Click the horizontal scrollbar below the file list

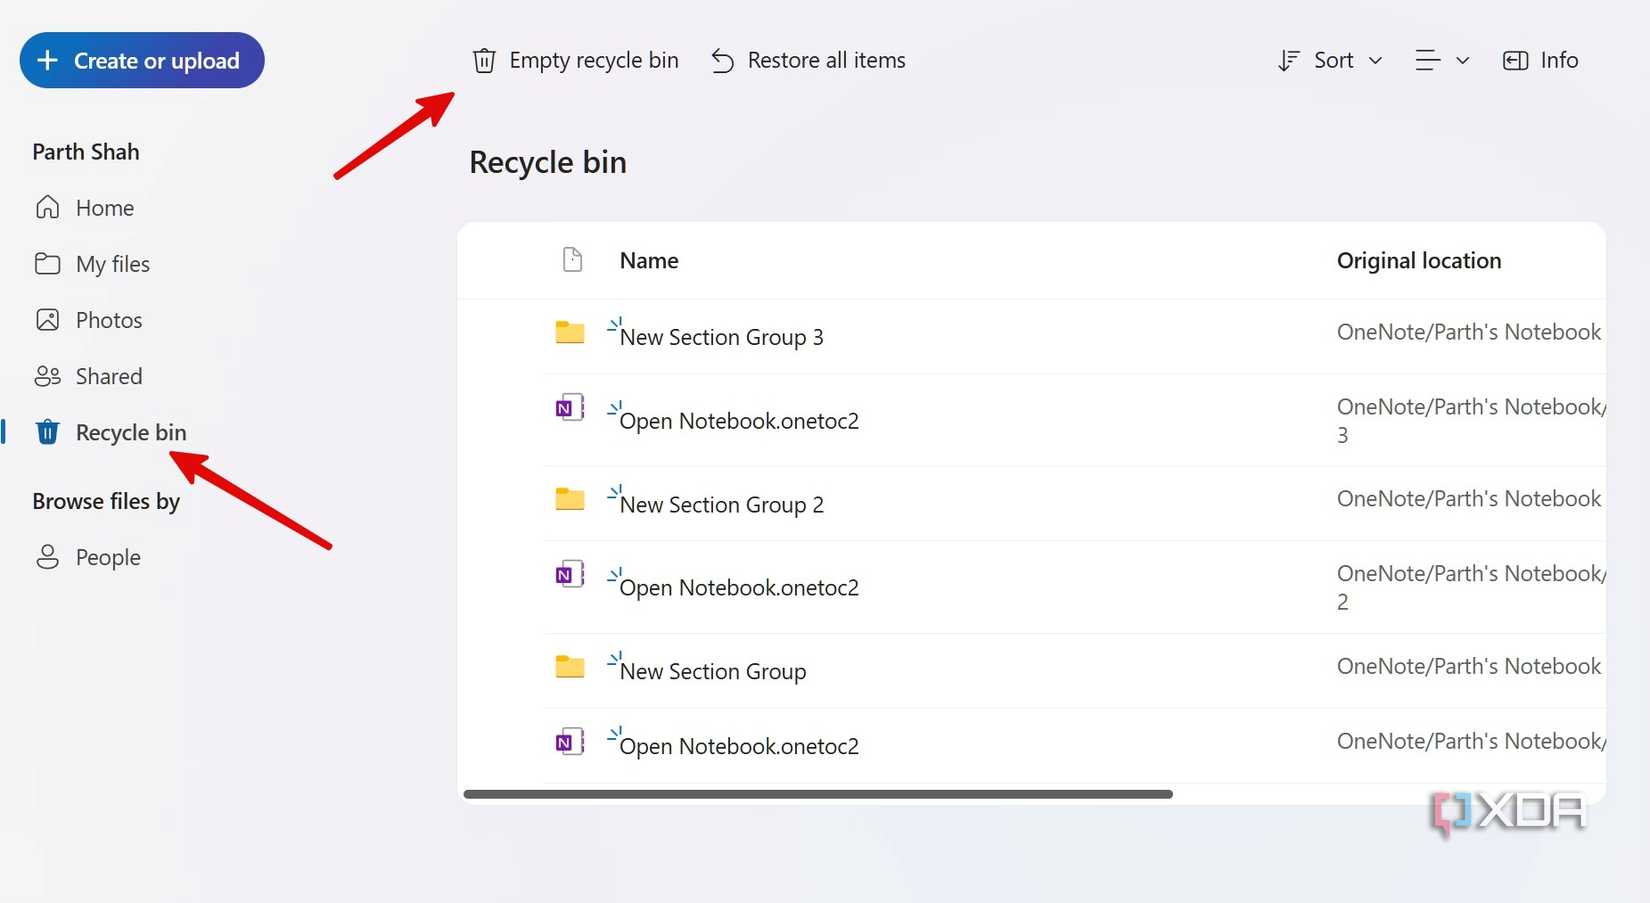pos(818,793)
